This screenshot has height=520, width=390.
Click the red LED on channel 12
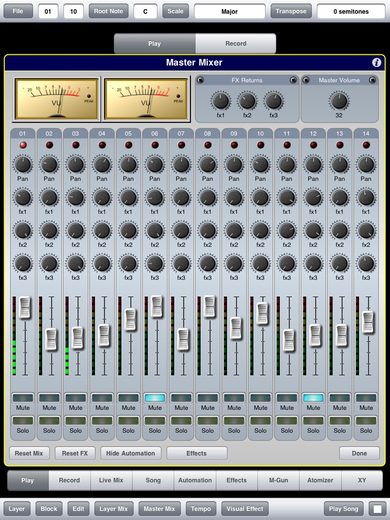click(313, 145)
